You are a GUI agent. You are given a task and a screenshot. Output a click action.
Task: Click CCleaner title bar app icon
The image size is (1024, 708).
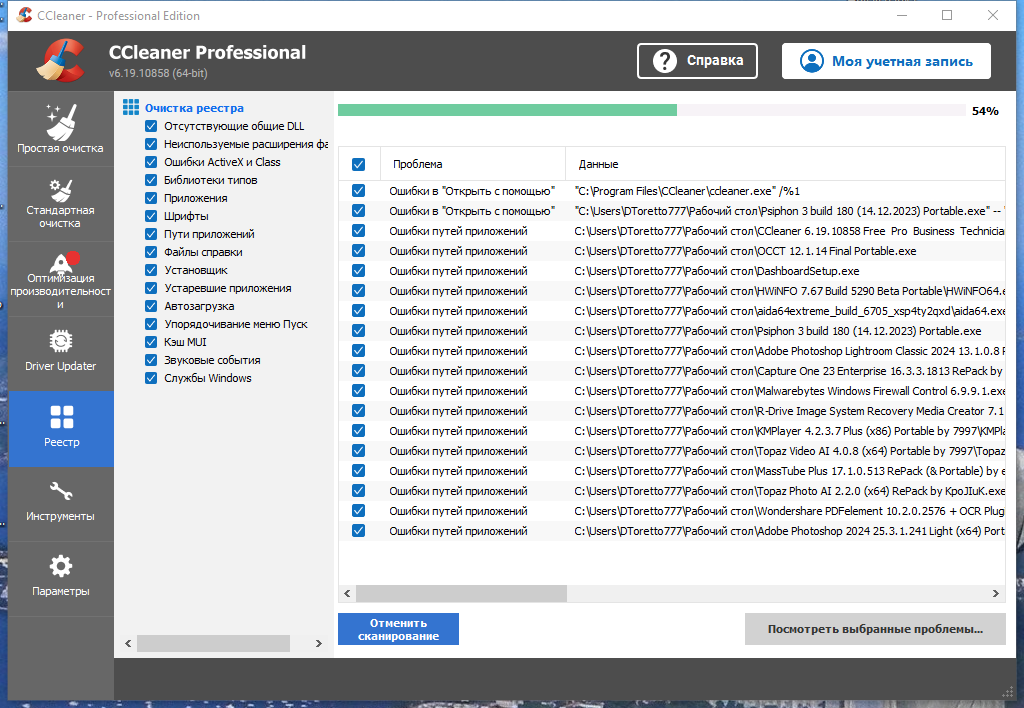24,15
